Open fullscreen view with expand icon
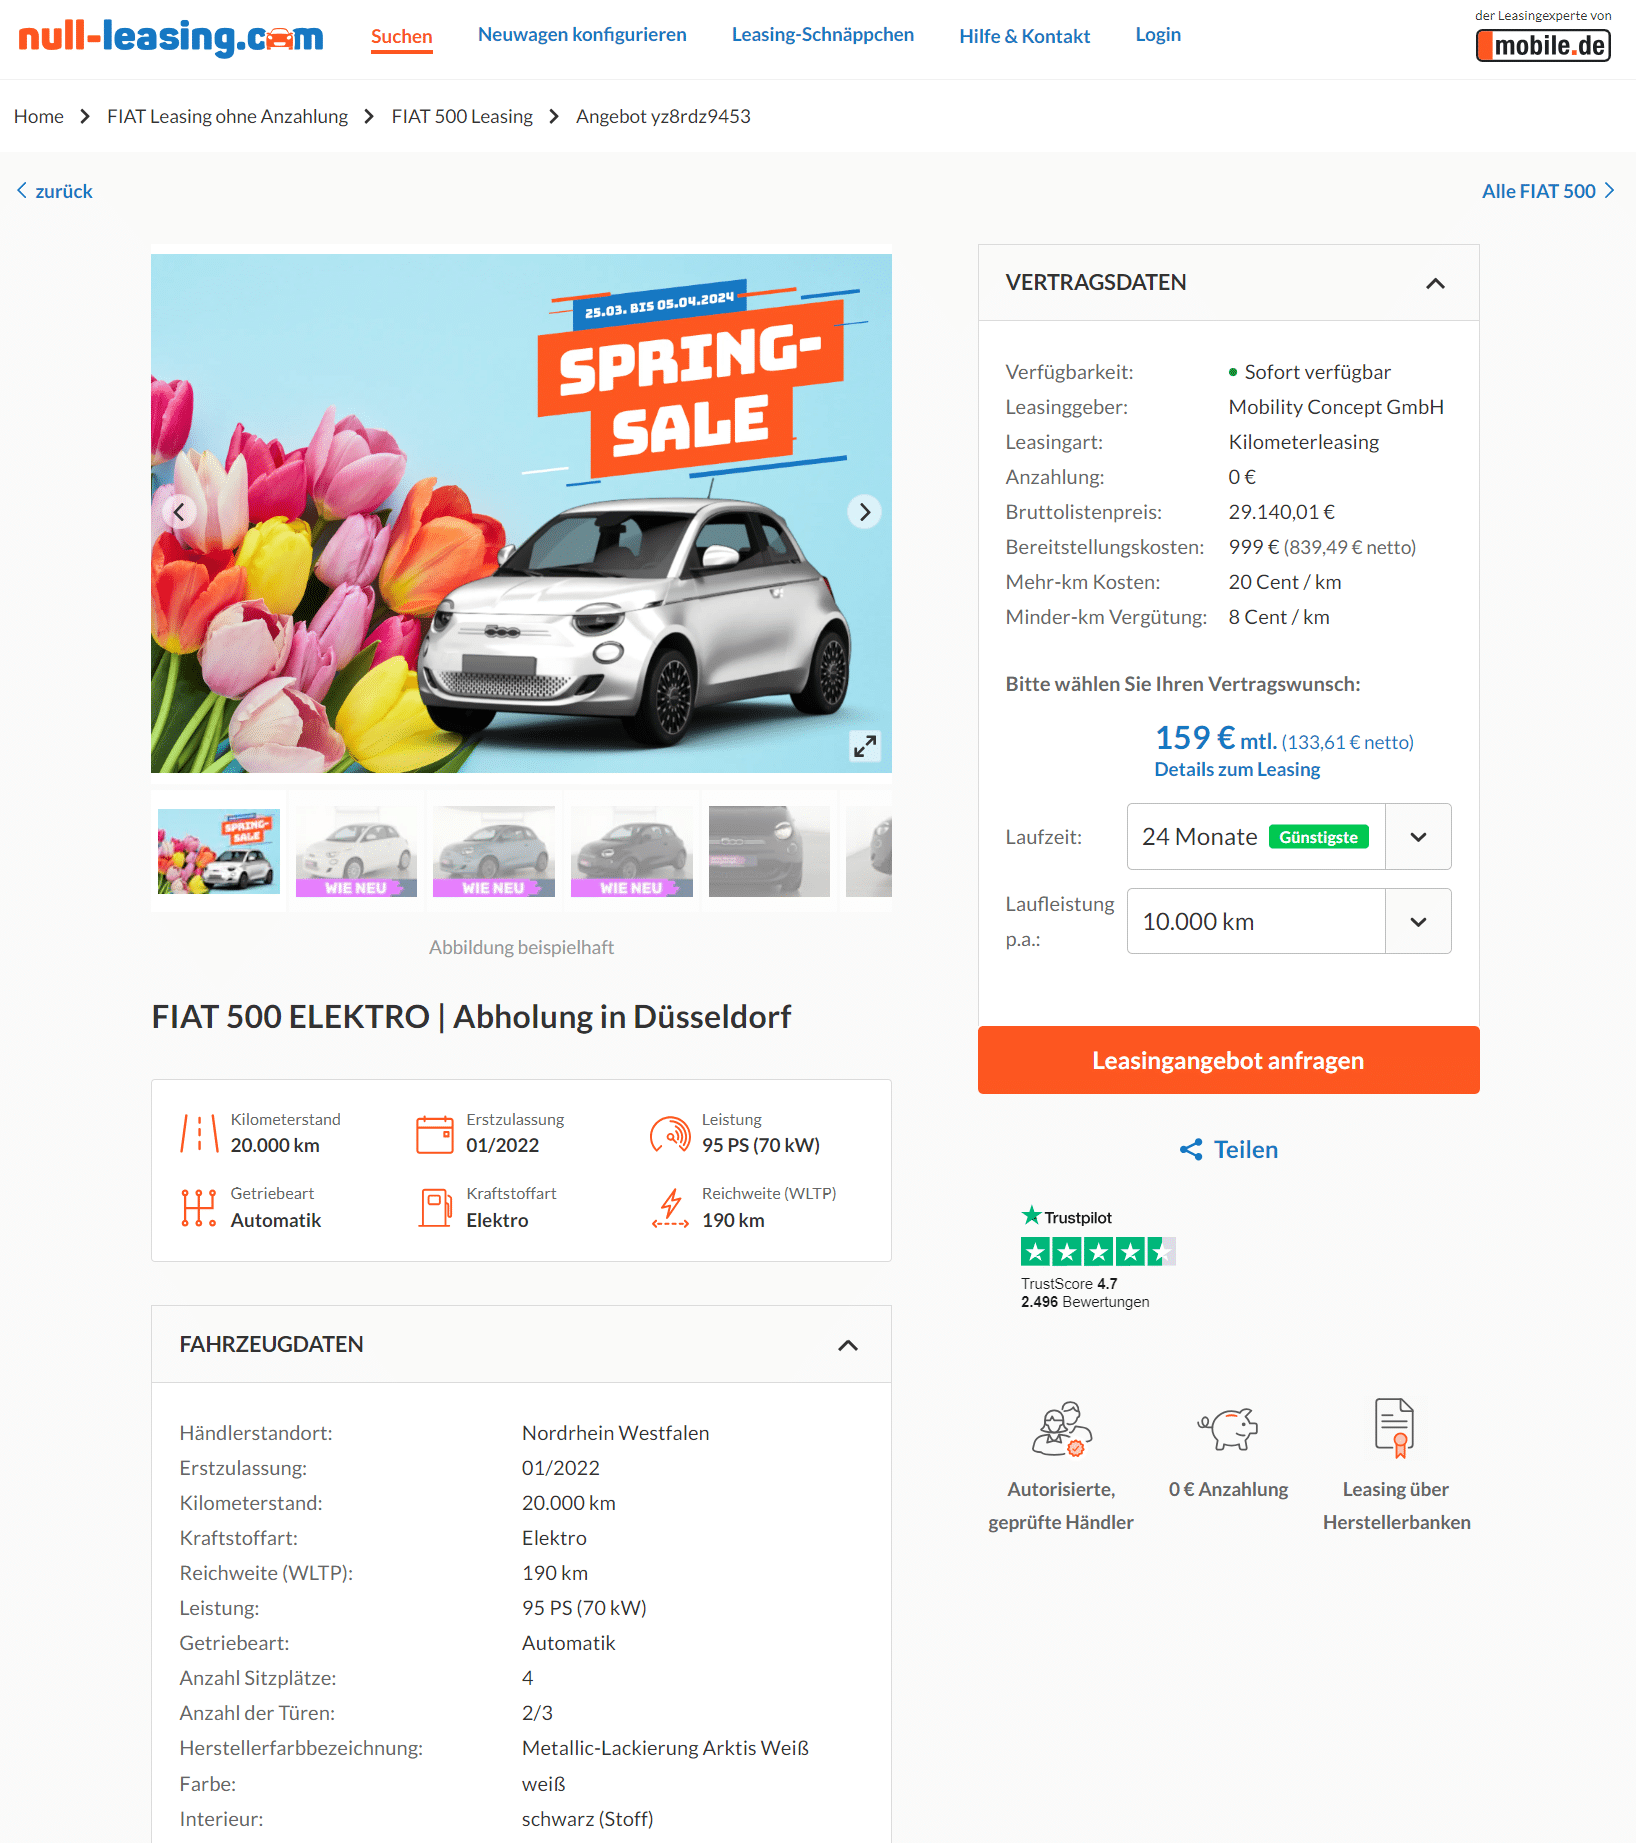Viewport: 1636px width, 1843px height. point(864,746)
